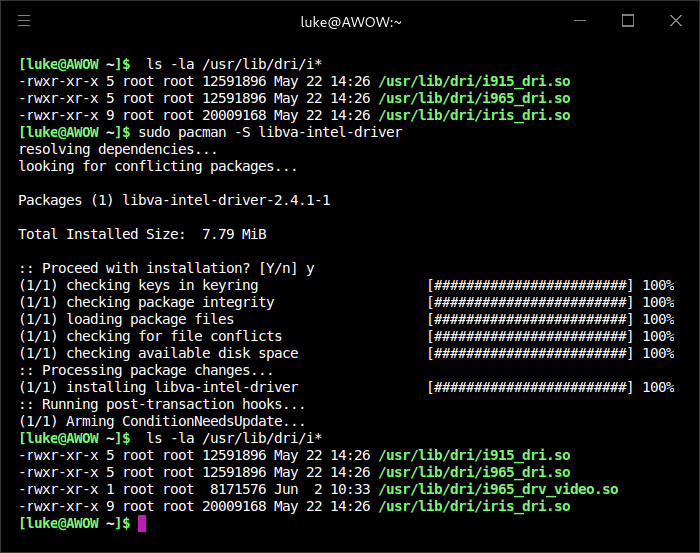Click ':: Processing package changes...' line
700x553 pixels.
tap(146, 370)
